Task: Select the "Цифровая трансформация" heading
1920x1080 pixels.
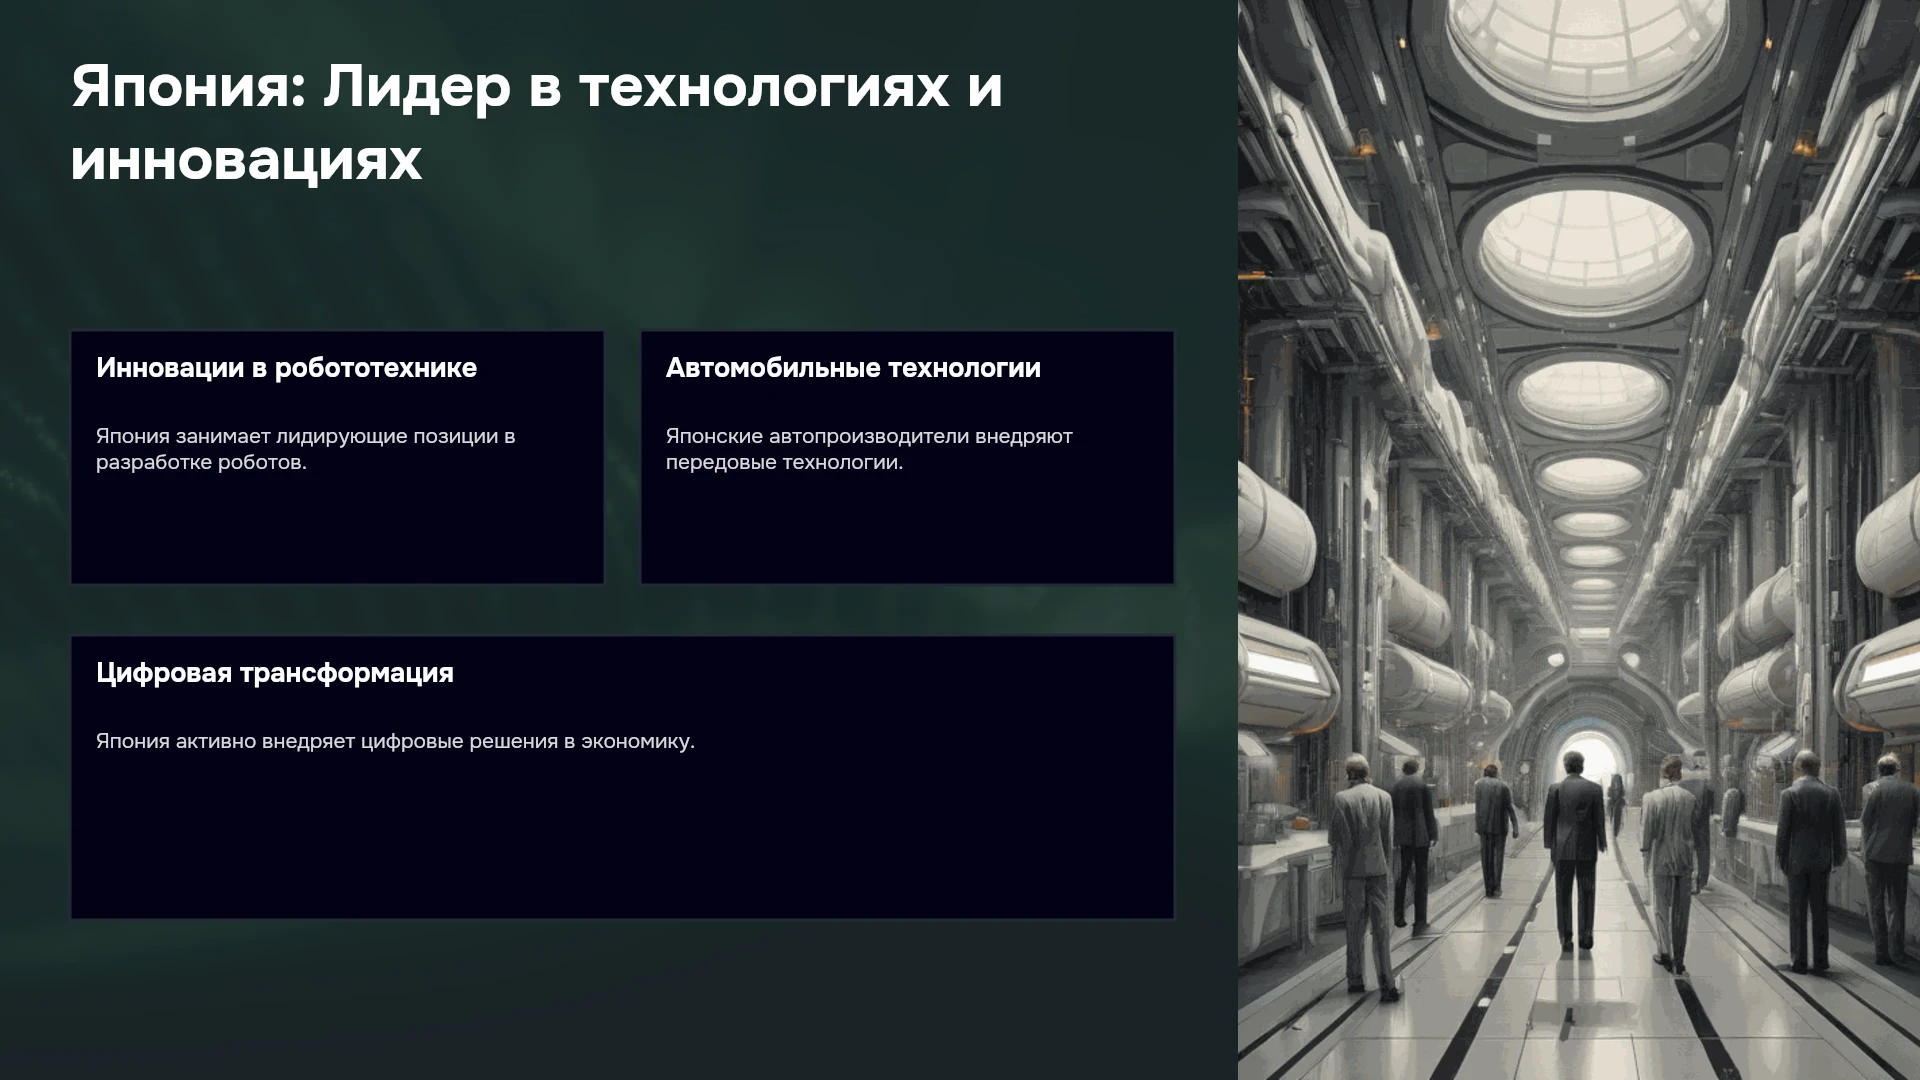Action: click(x=275, y=673)
